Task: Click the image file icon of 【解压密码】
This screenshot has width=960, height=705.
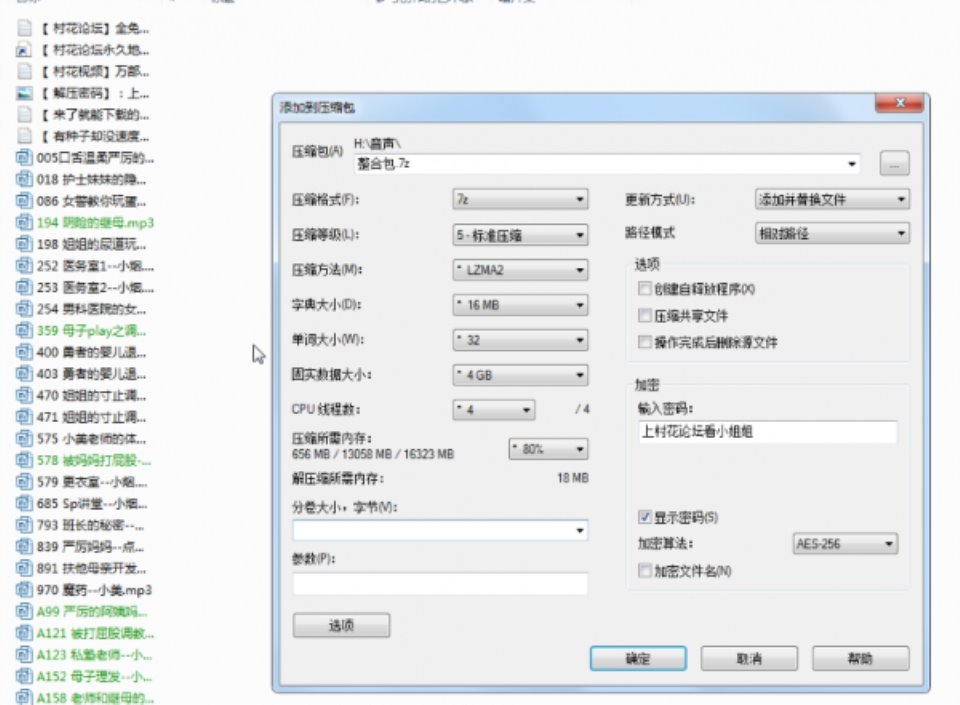Action: click(24, 93)
